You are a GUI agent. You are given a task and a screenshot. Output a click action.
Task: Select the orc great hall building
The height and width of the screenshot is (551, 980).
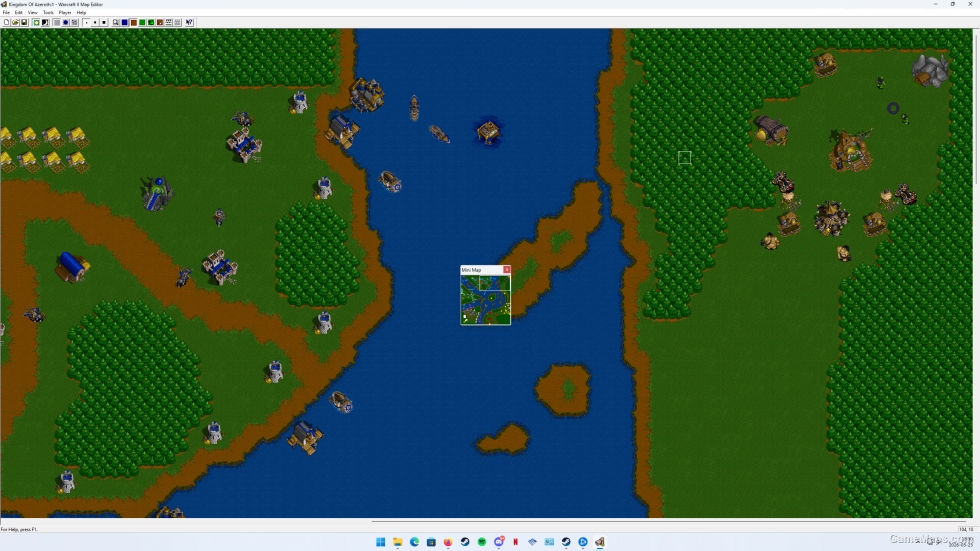click(850, 151)
